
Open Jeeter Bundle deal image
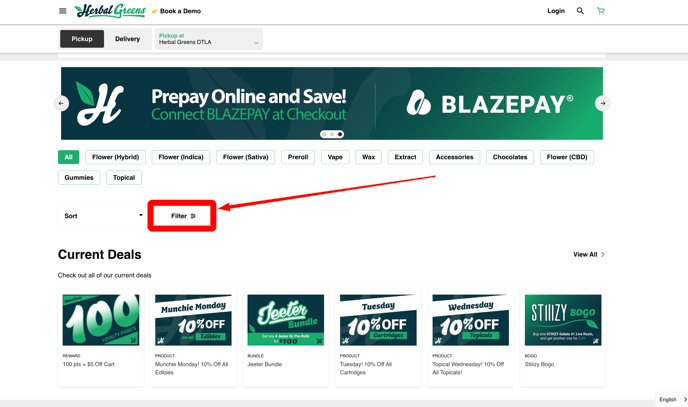click(286, 320)
